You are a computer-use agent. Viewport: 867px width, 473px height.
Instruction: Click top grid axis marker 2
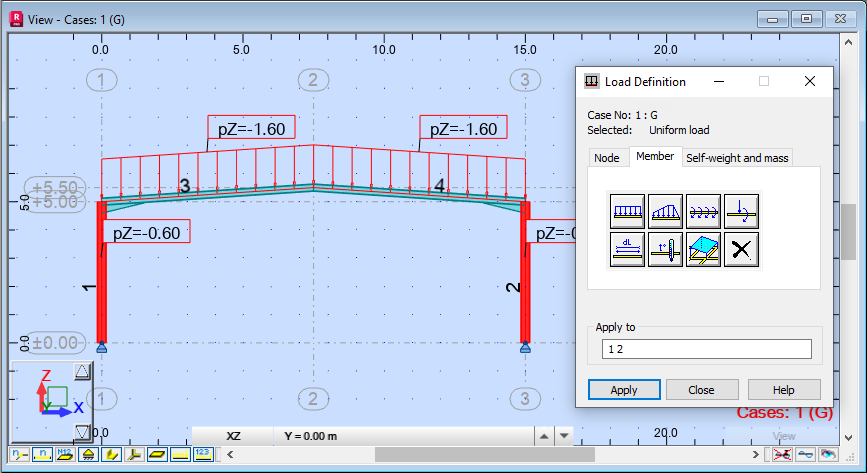point(314,80)
